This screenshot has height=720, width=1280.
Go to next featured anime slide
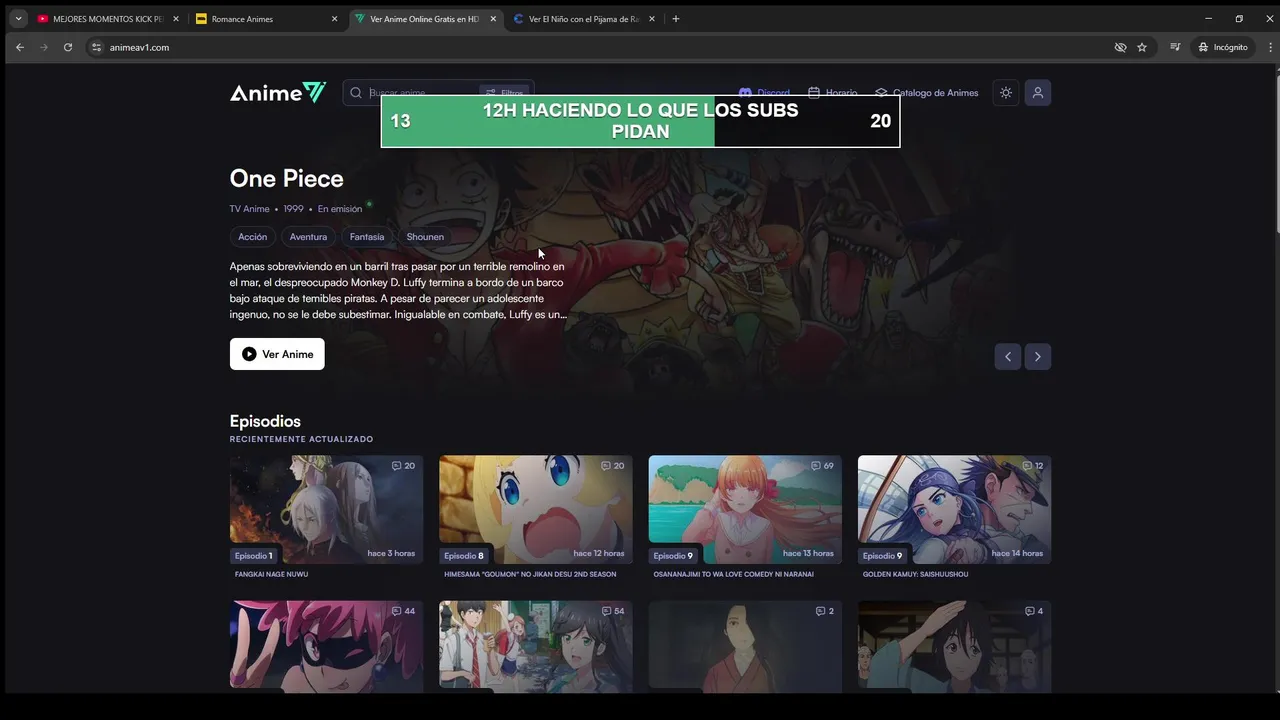click(x=1038, y=357)
